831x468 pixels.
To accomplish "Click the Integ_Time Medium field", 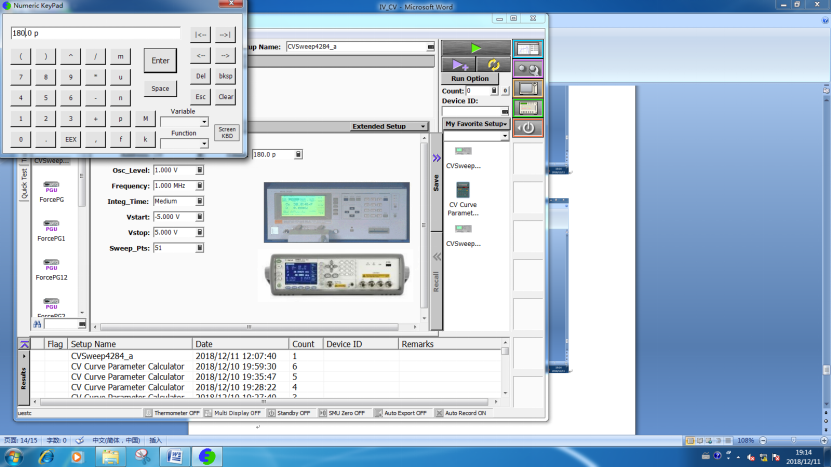I will (x=174, y=201).
